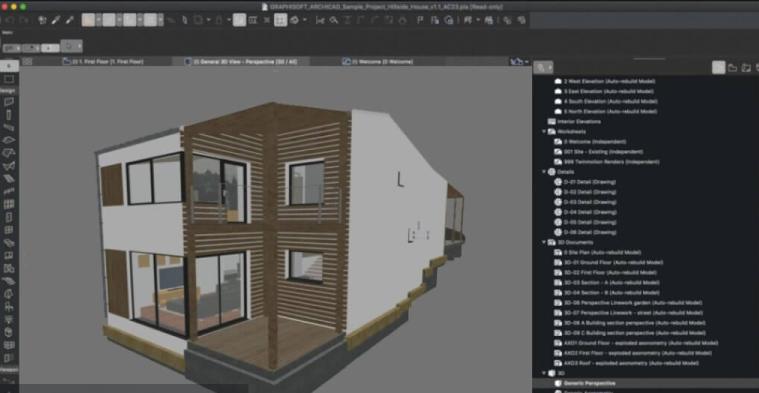Click the Undo arrow in the toolbar
The image size is (759, 393).
[10, 20]
